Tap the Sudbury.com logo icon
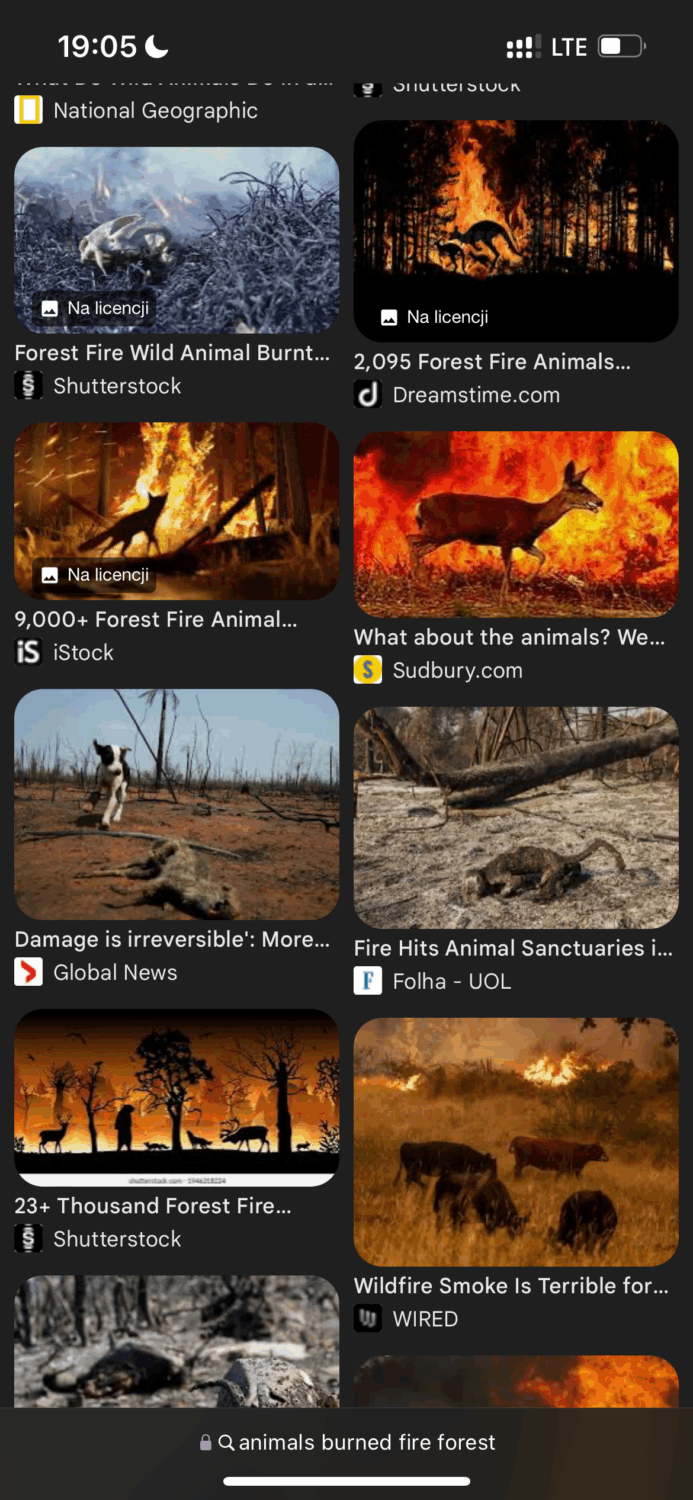The width and height of the screenshot is (693, 1500). [368, 670]
